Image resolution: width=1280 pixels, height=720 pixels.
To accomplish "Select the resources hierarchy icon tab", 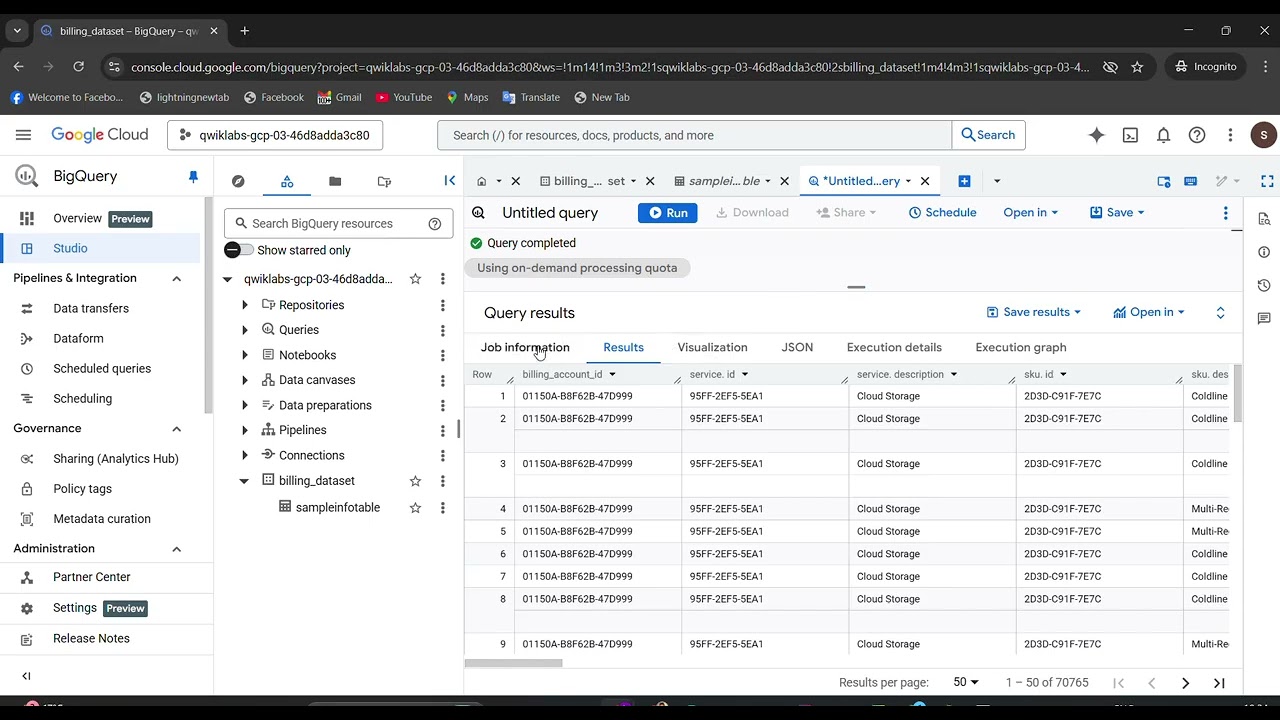I will point(287,181).
